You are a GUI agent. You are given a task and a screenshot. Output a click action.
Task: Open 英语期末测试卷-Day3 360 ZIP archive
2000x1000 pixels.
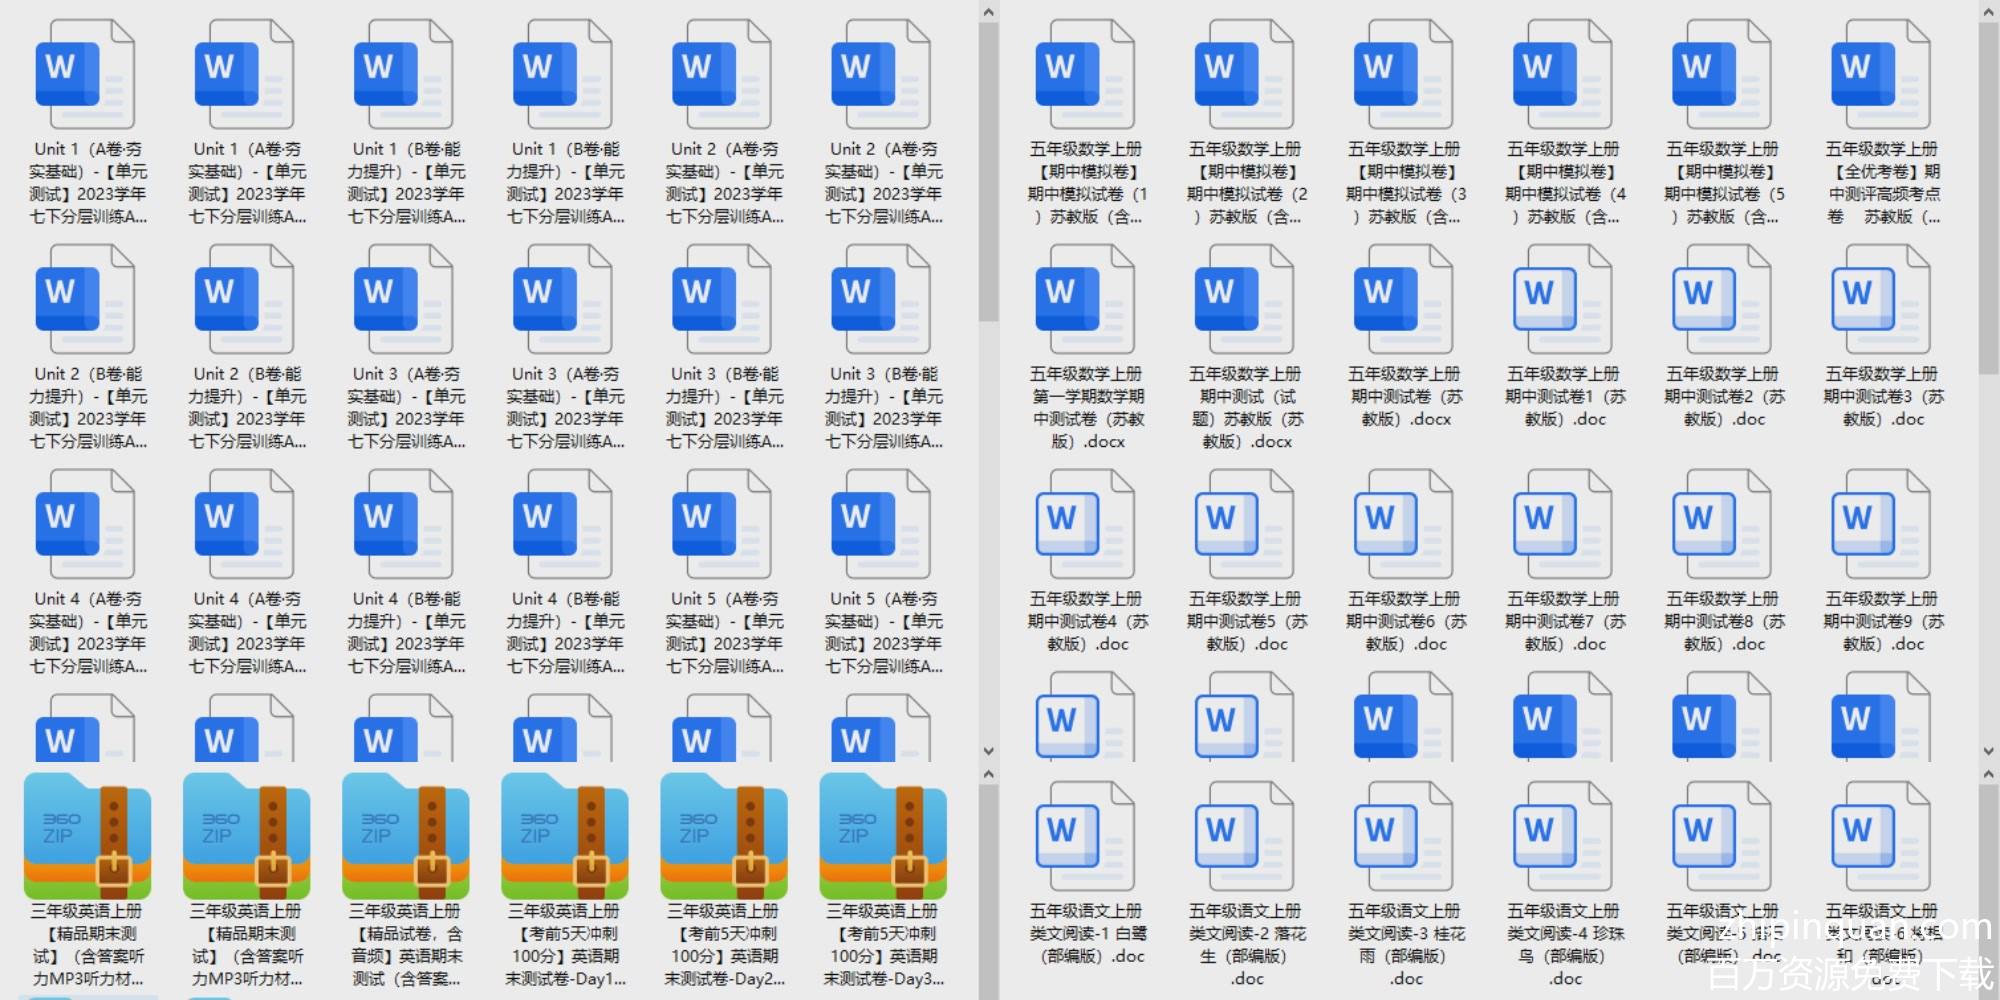click(x=883, y=837)
